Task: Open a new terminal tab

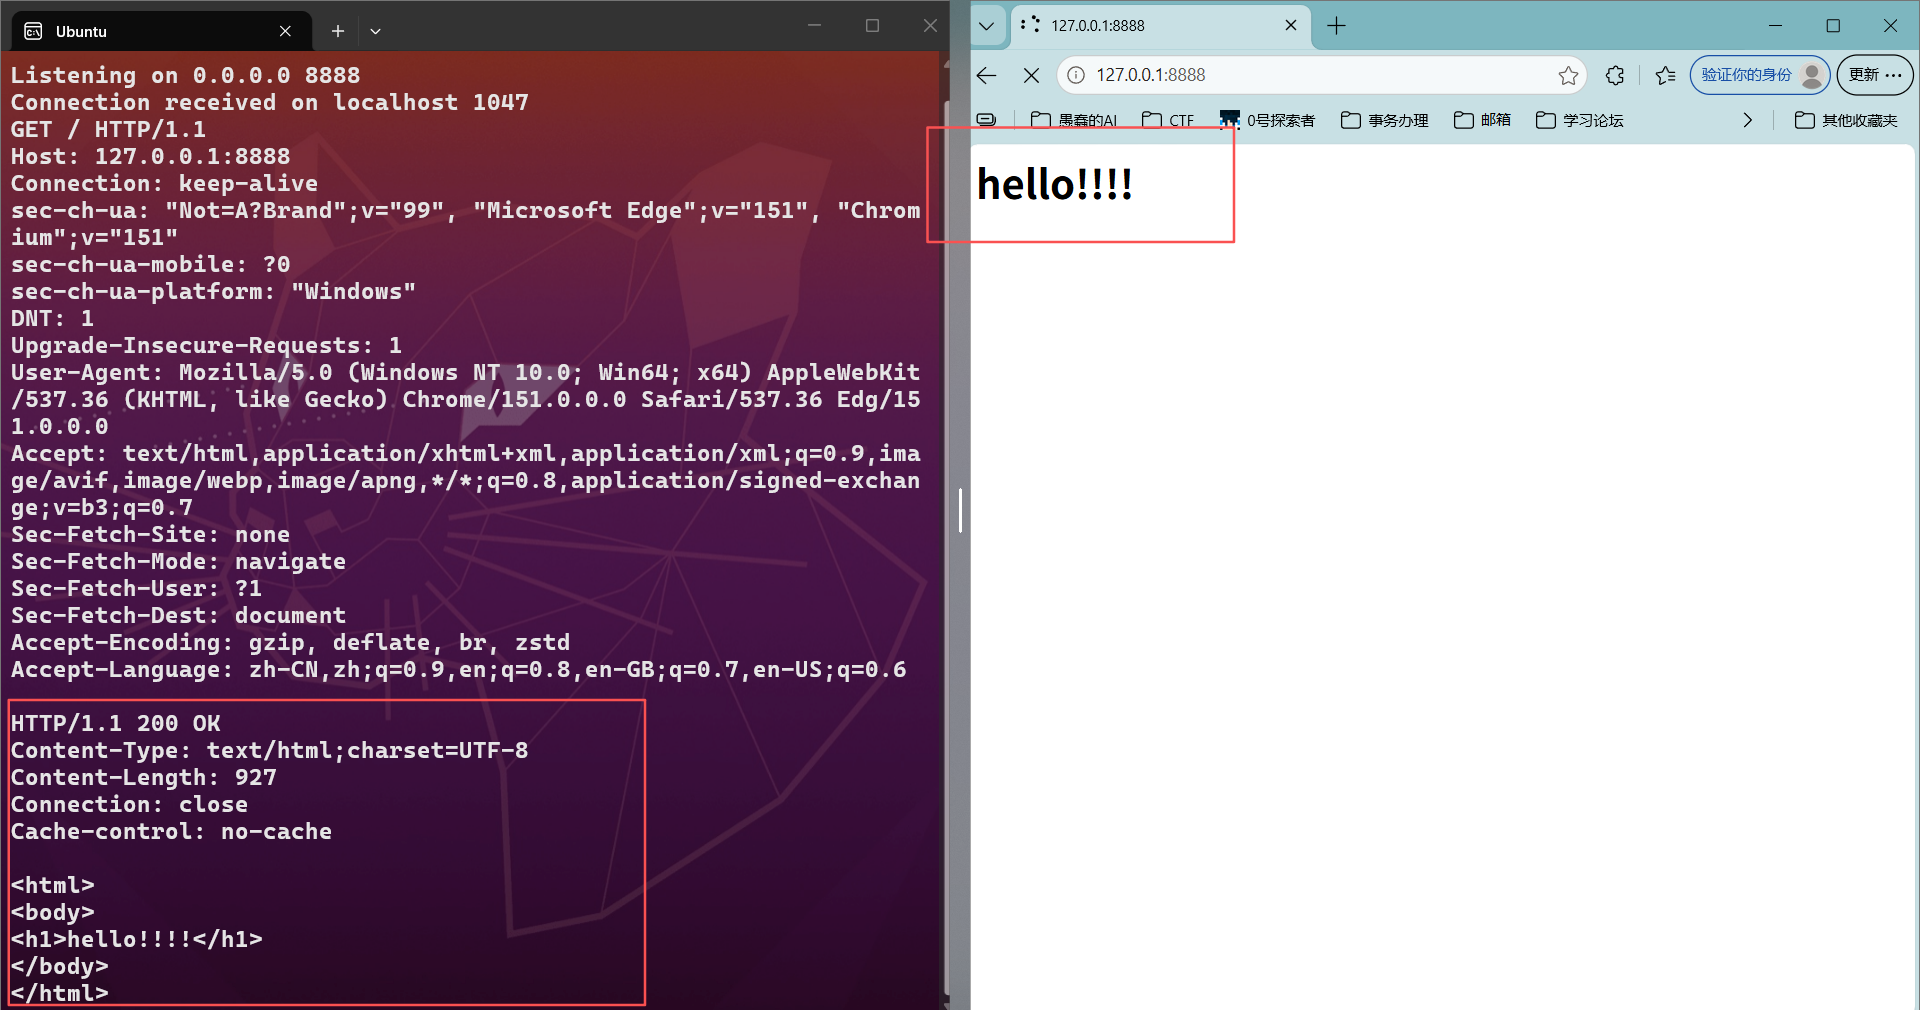Action: (x=338, y=31)
